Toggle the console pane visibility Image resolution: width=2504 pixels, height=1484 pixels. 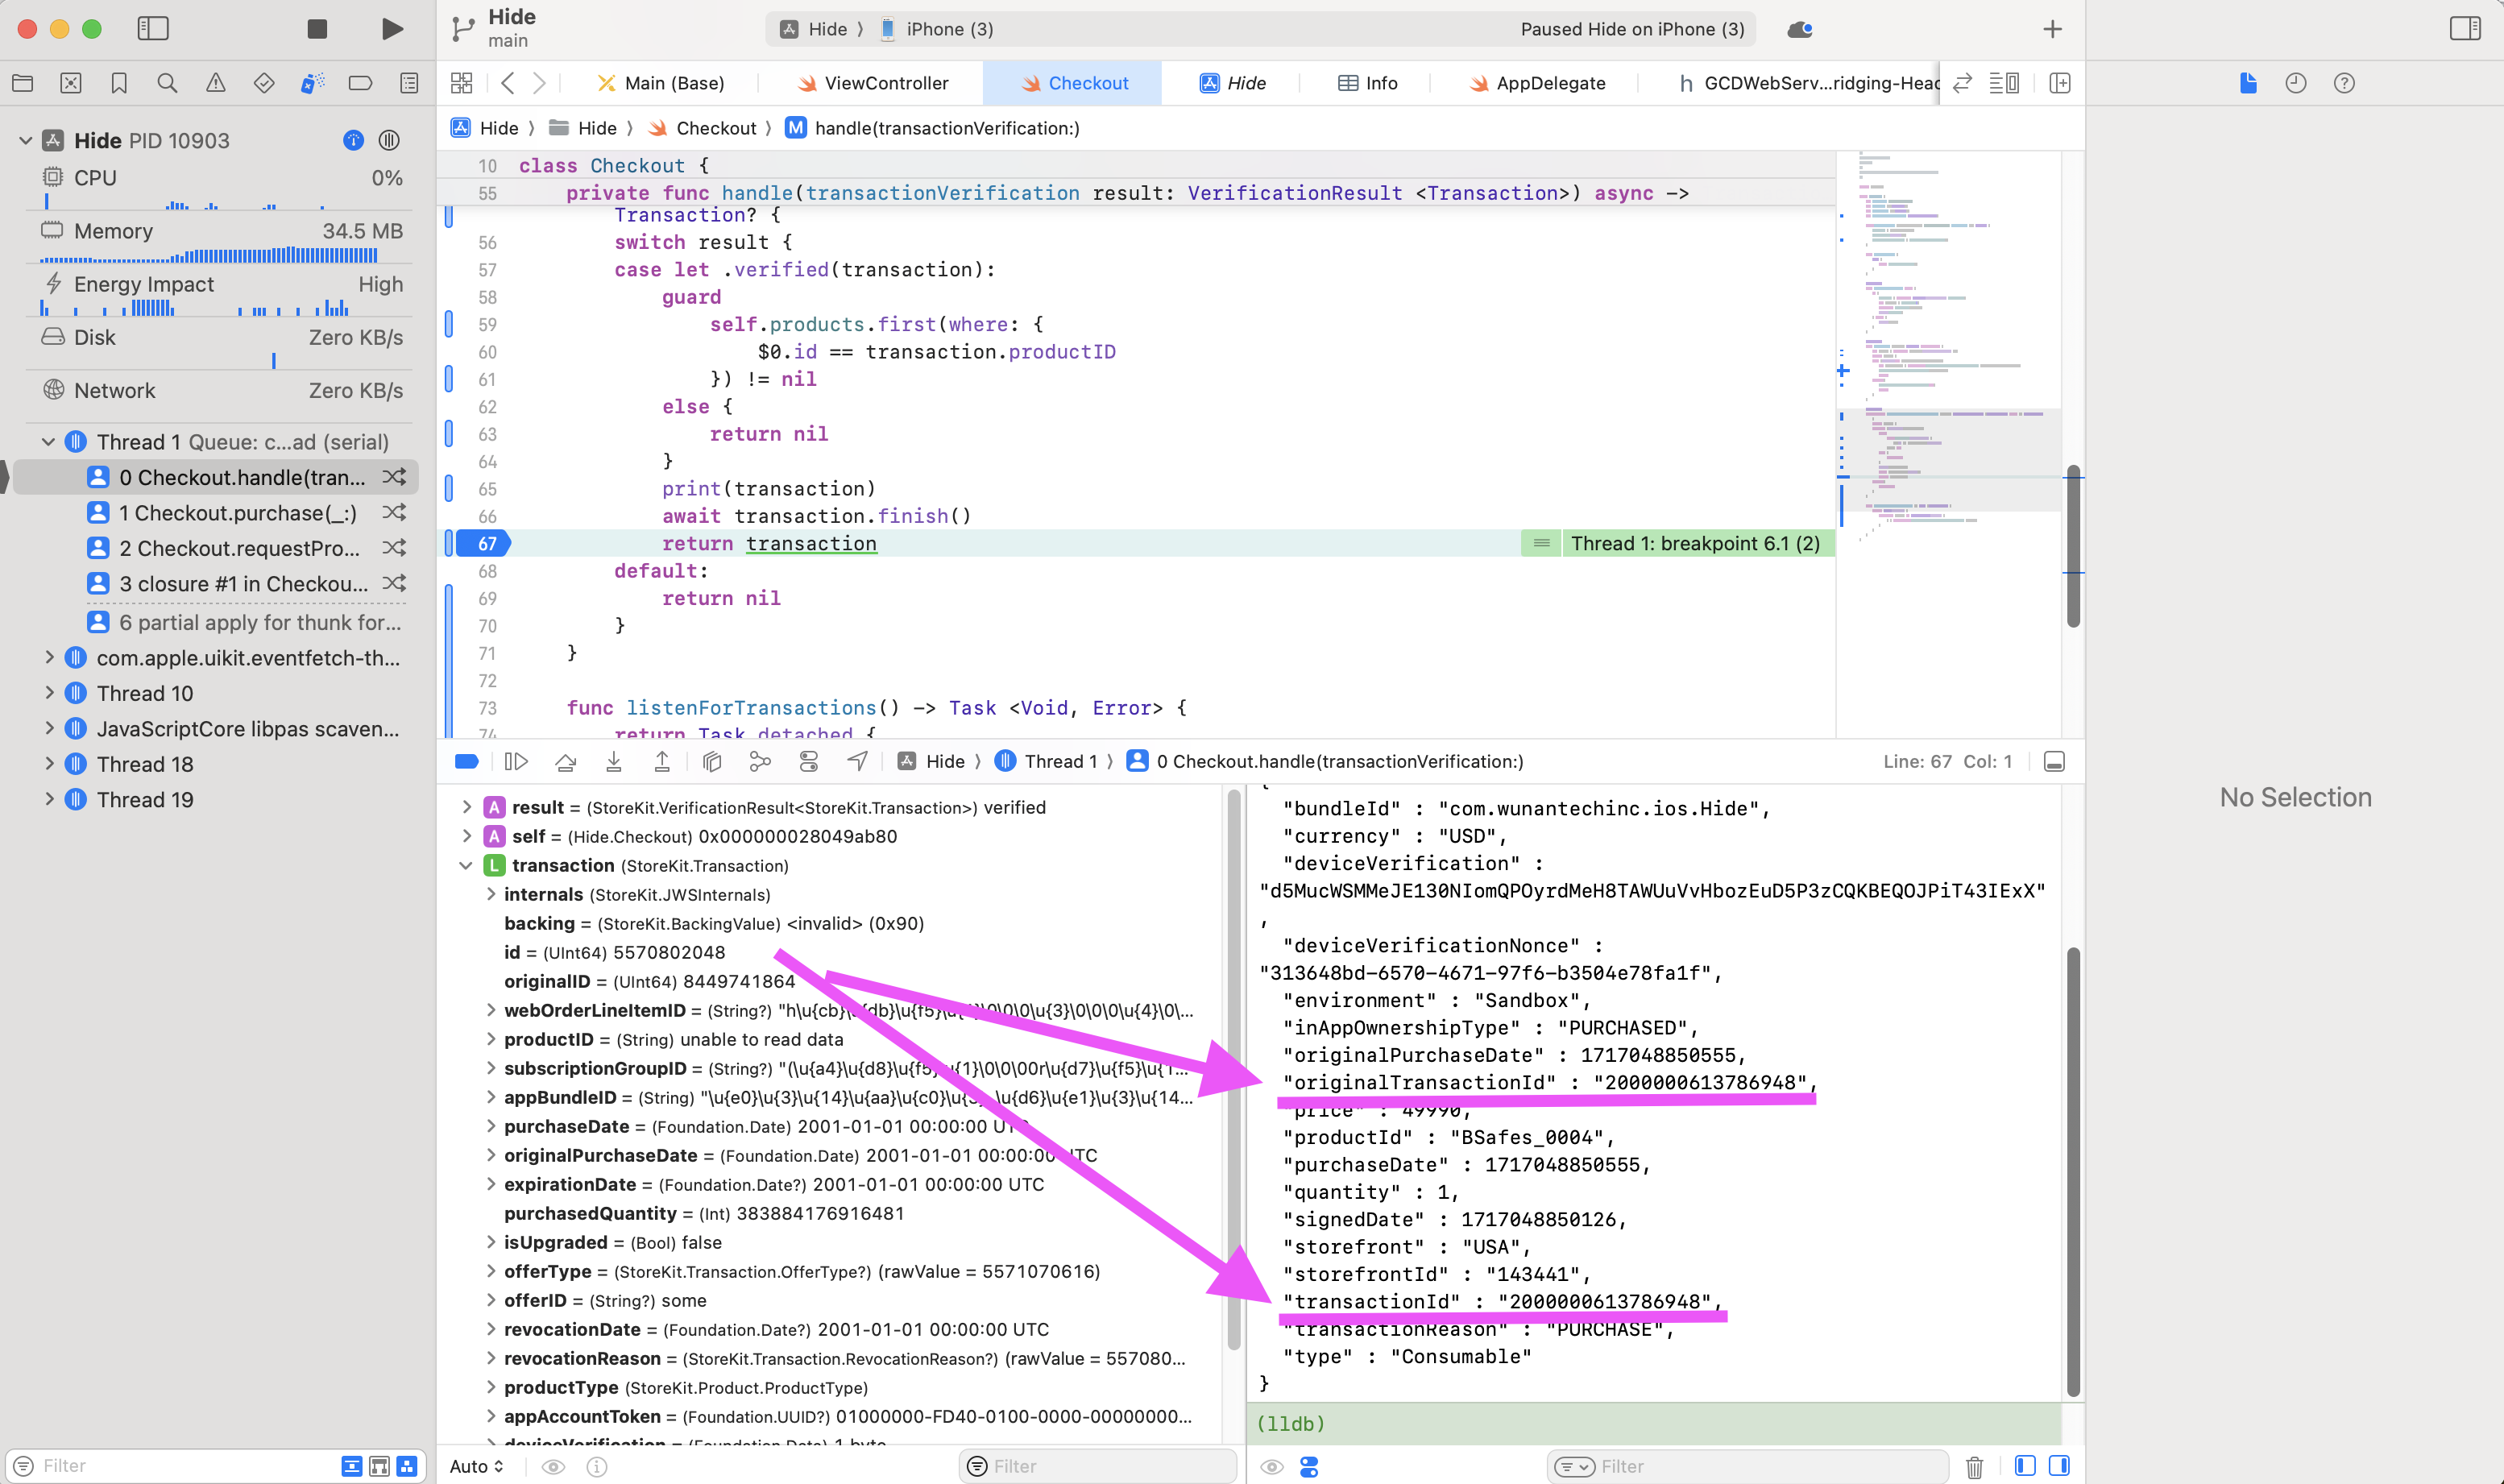point(2059,1465)
